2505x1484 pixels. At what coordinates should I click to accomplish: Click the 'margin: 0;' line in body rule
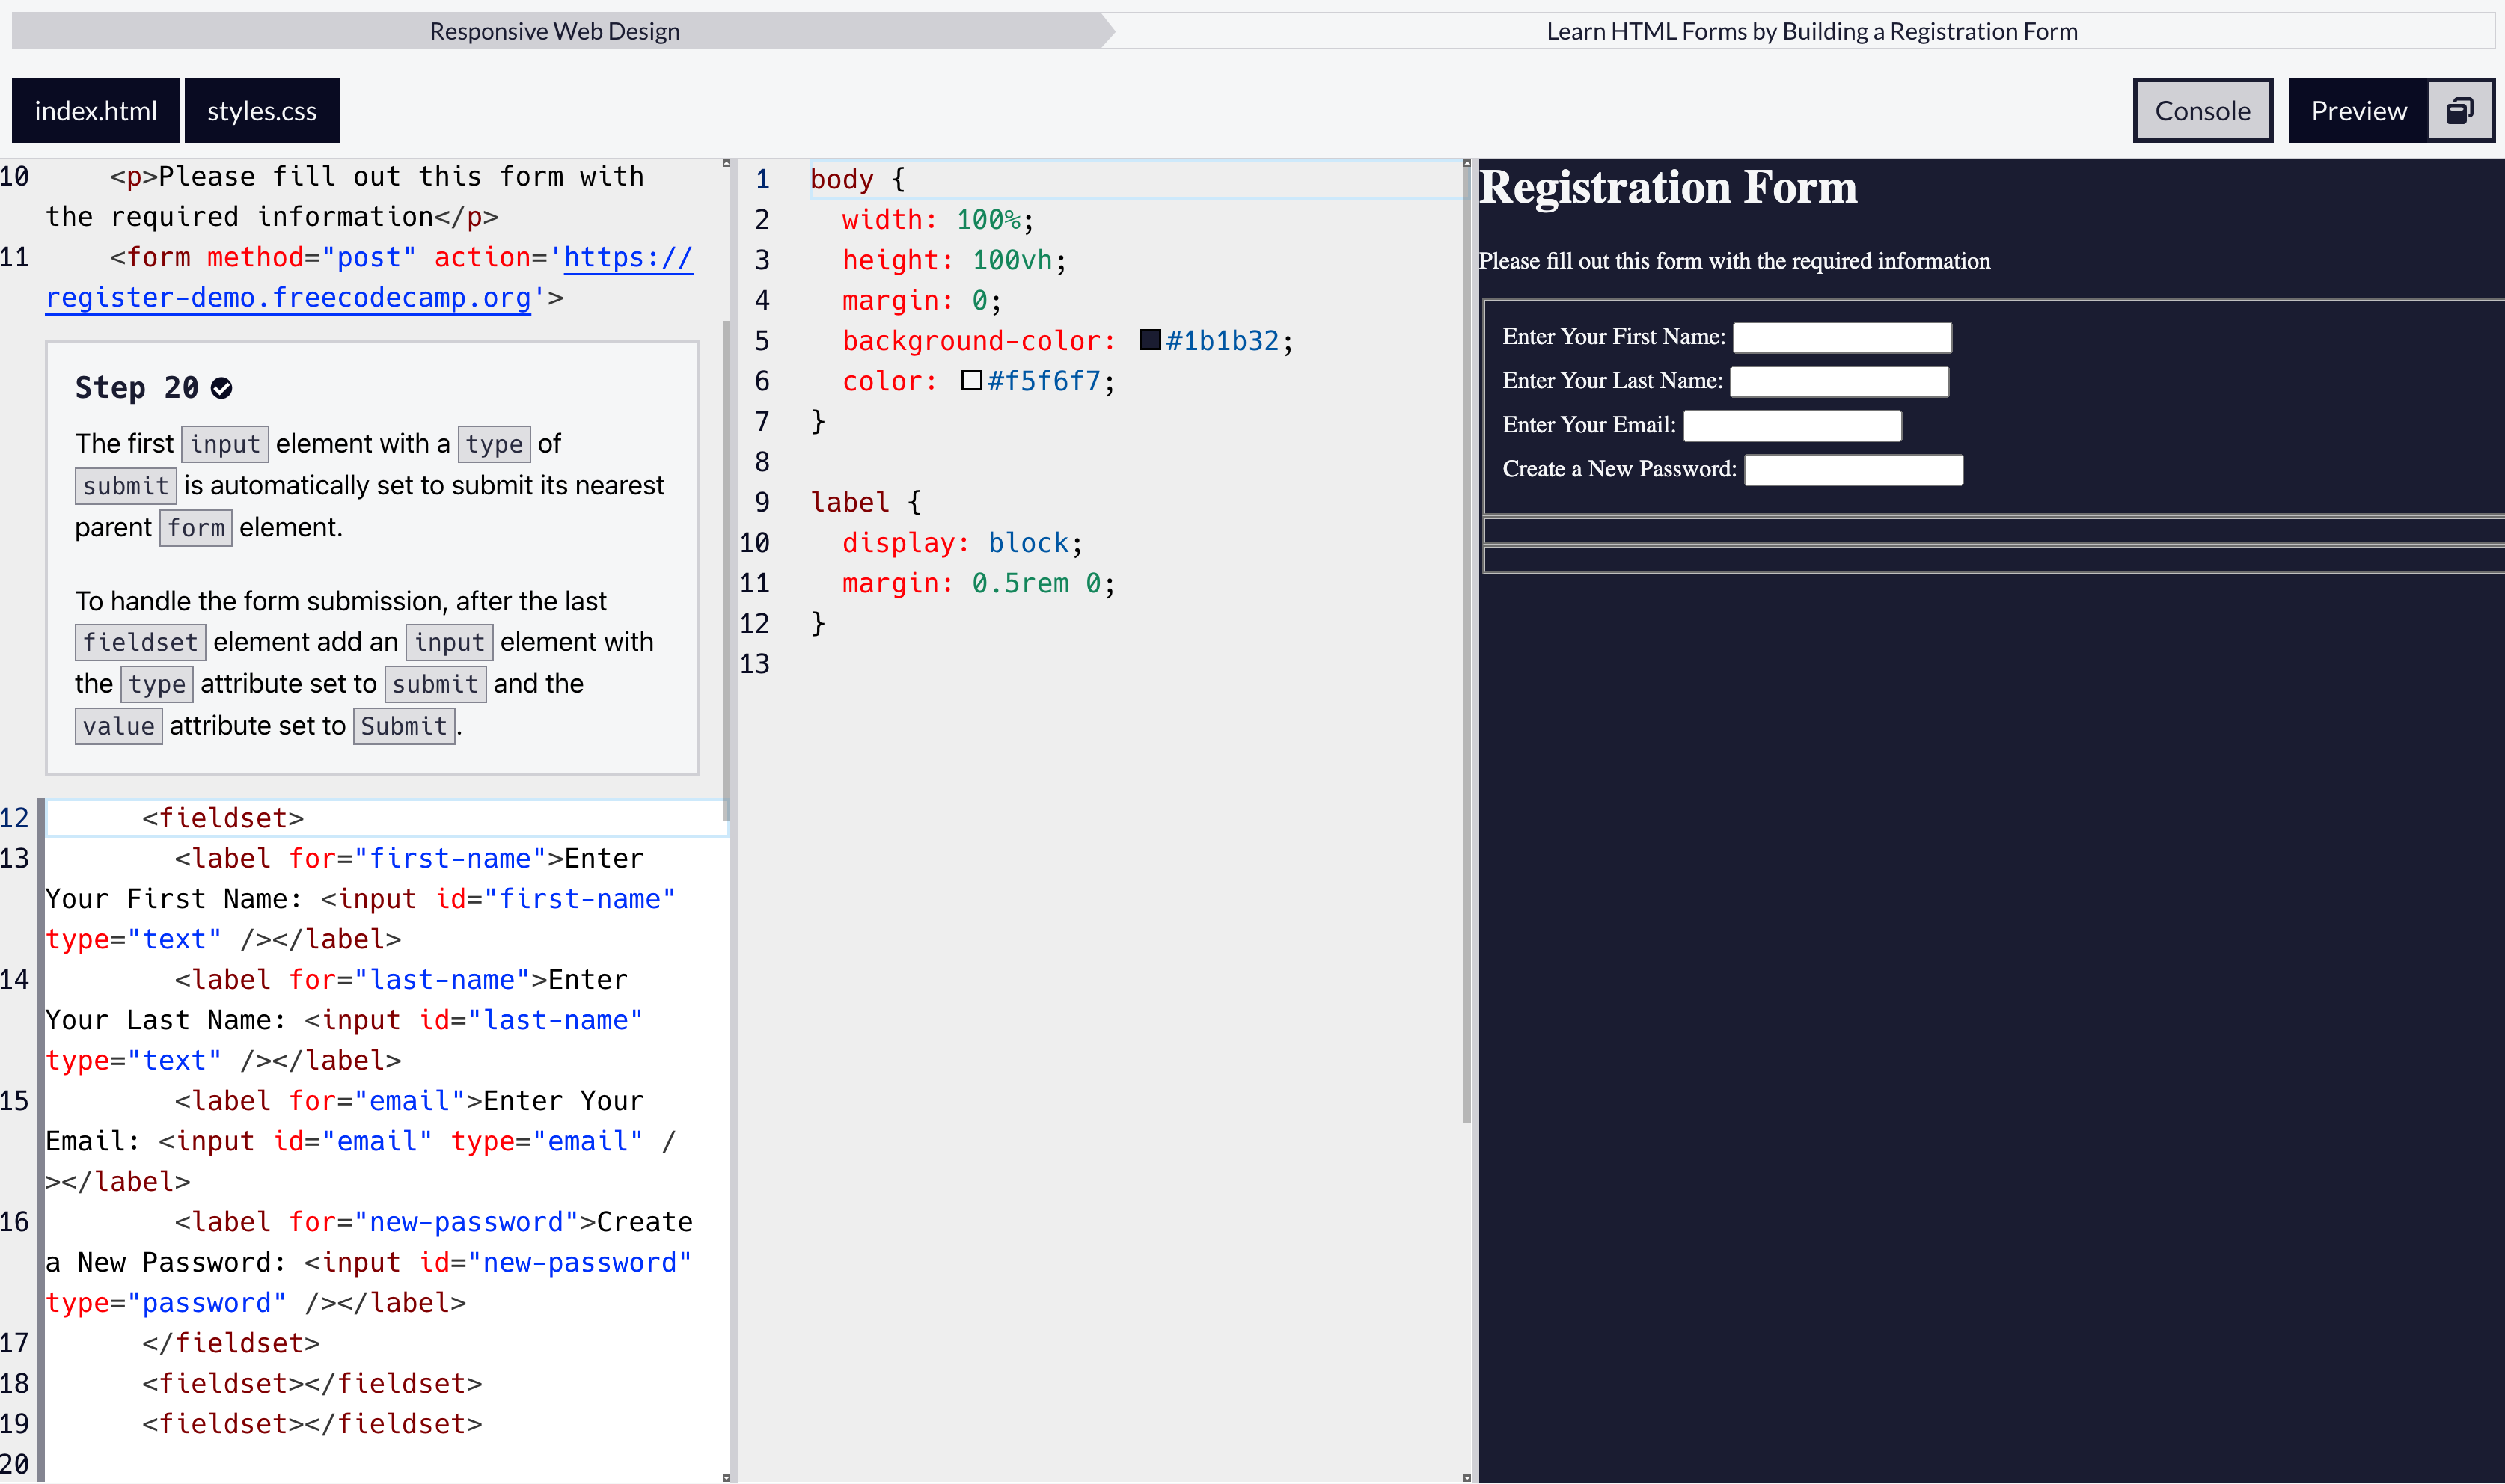922,300
